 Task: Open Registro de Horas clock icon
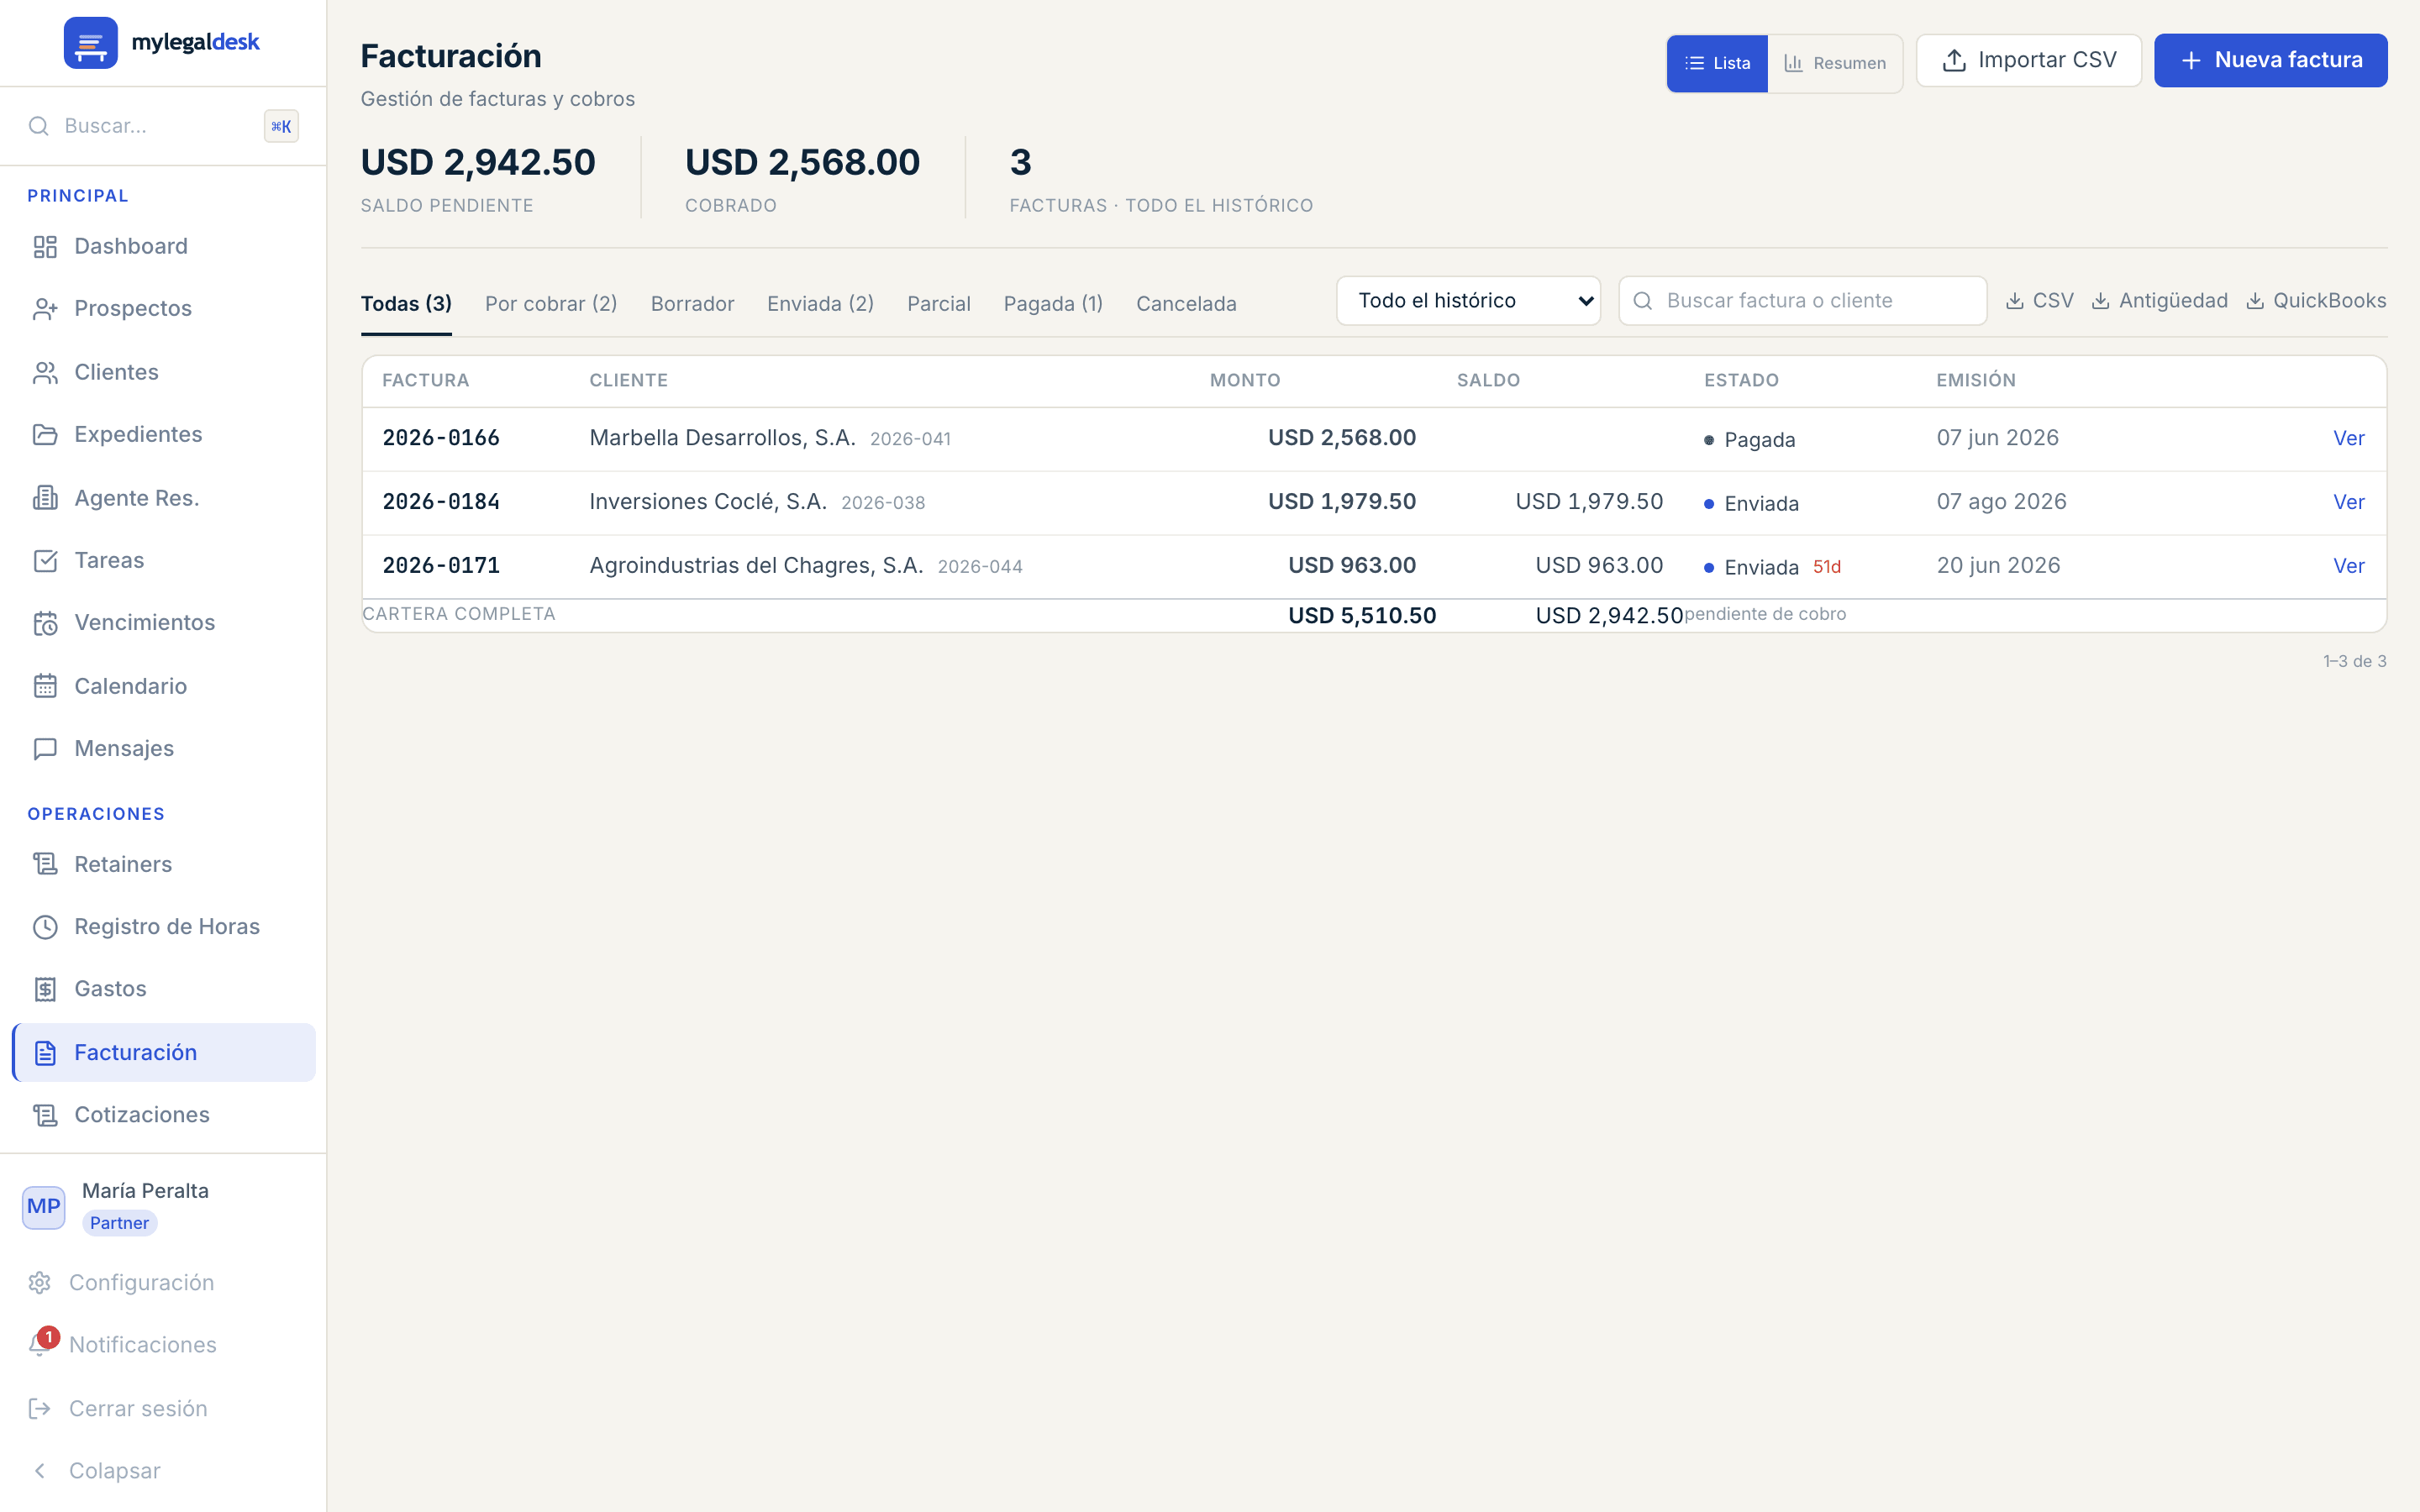click(45, 927)
